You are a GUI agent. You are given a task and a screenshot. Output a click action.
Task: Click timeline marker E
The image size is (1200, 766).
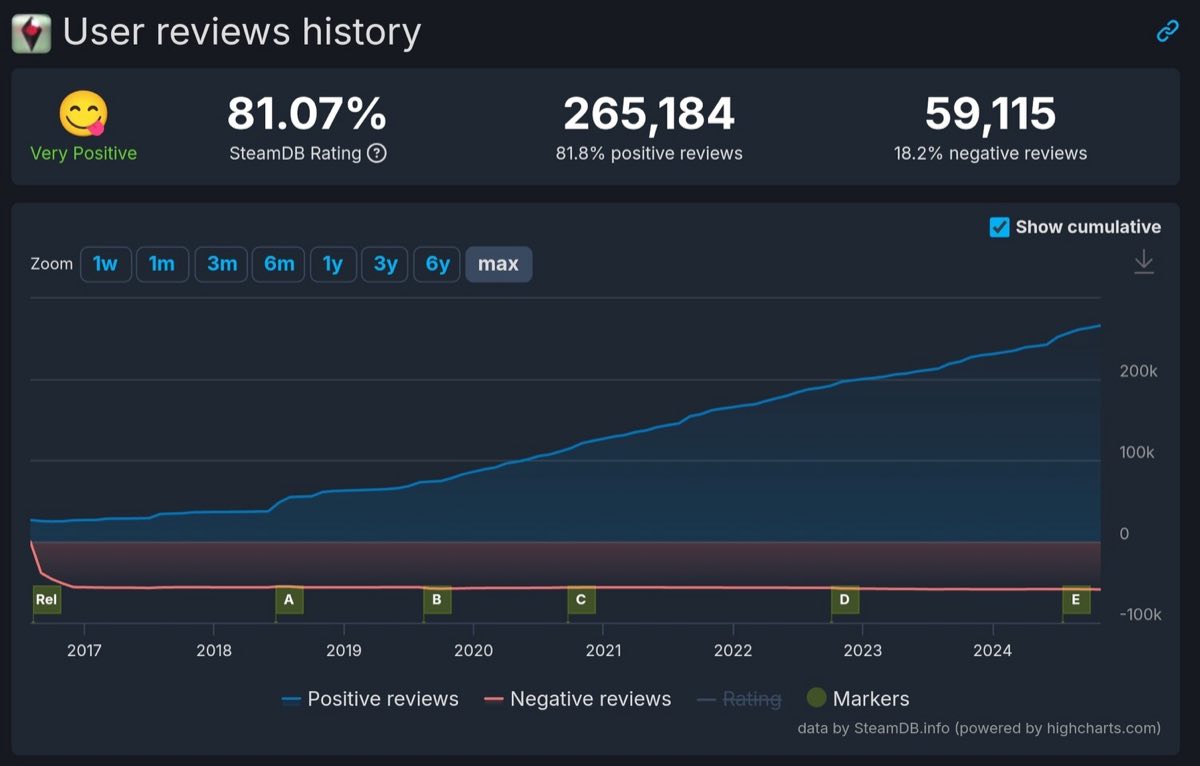pyautogui.click(x=1076, y=600)
